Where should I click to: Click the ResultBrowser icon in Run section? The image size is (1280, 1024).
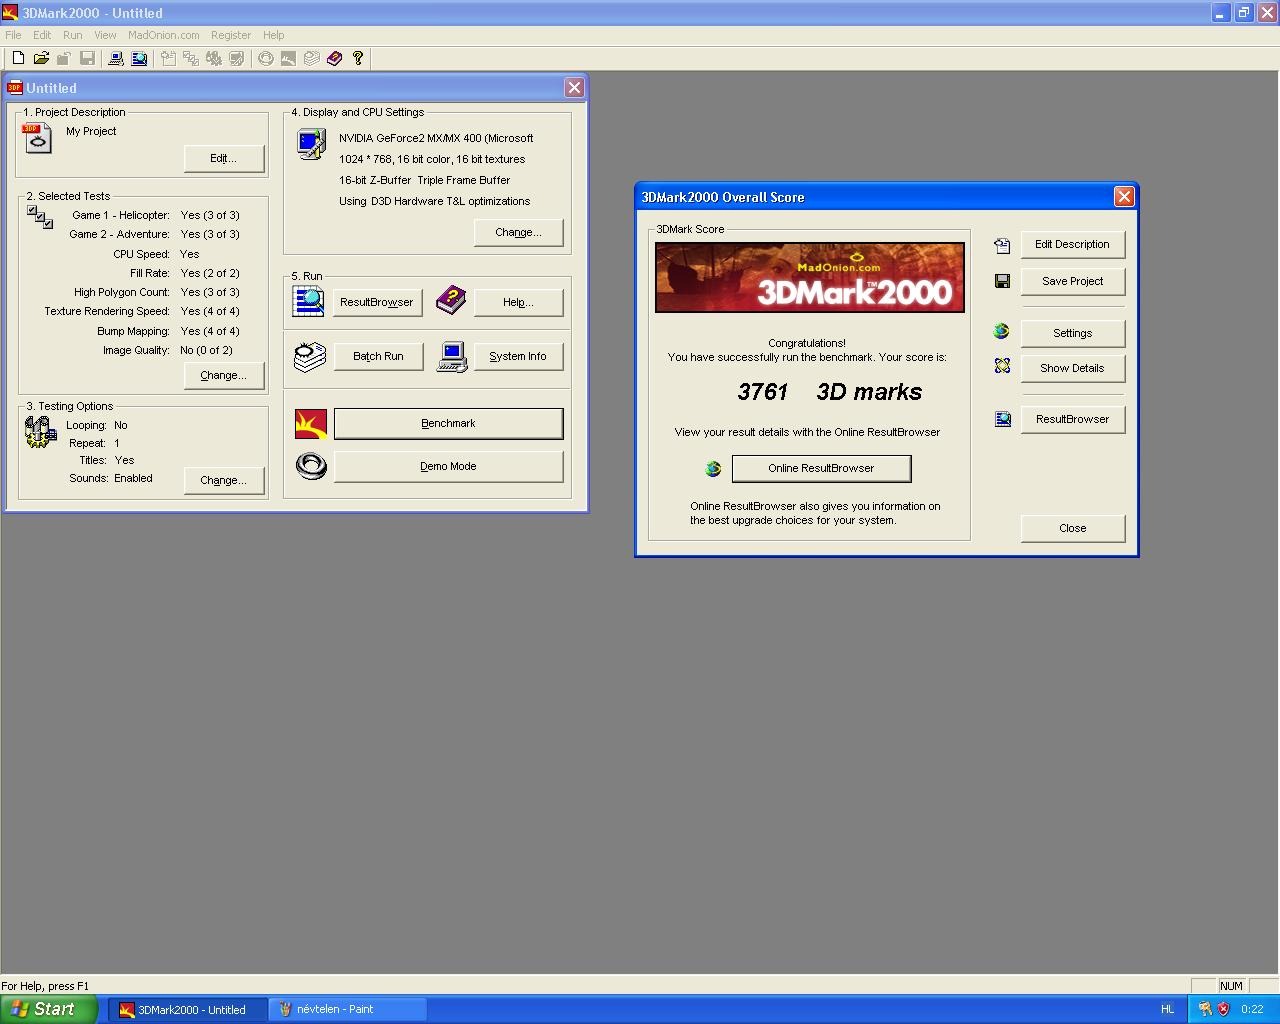pyautogui.click(x=308, y=301)
